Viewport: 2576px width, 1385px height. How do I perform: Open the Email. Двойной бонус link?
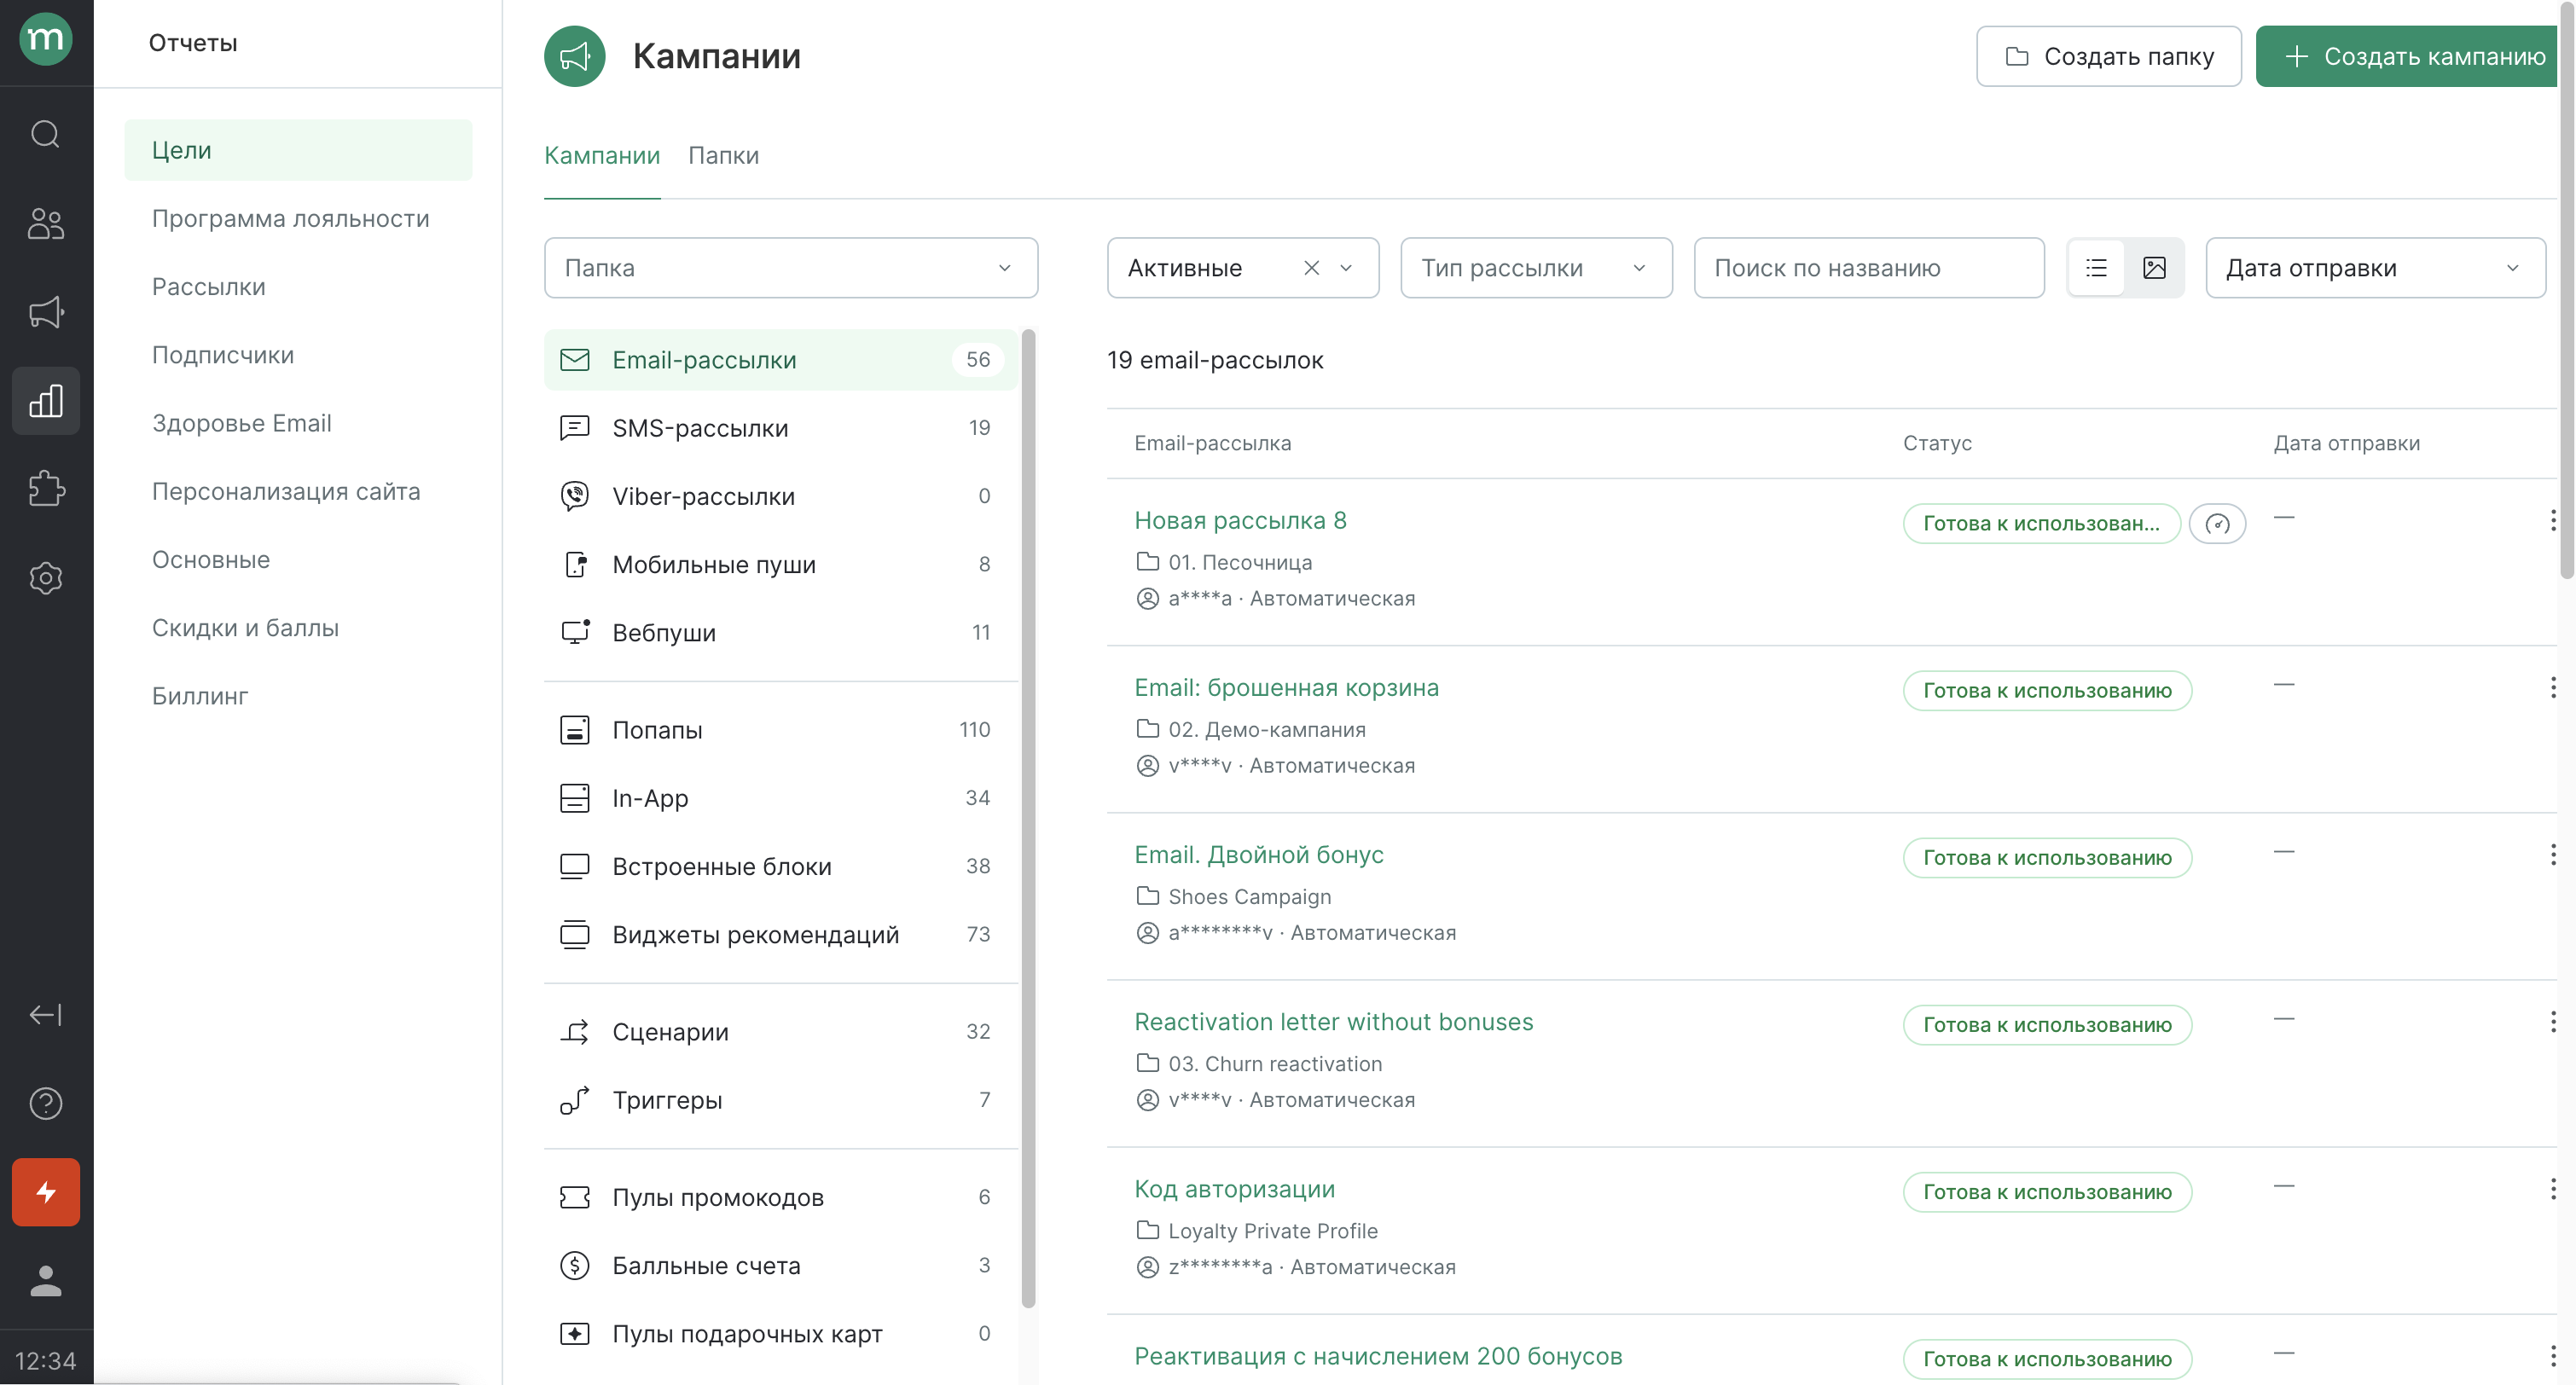(x=1258, y=854)
